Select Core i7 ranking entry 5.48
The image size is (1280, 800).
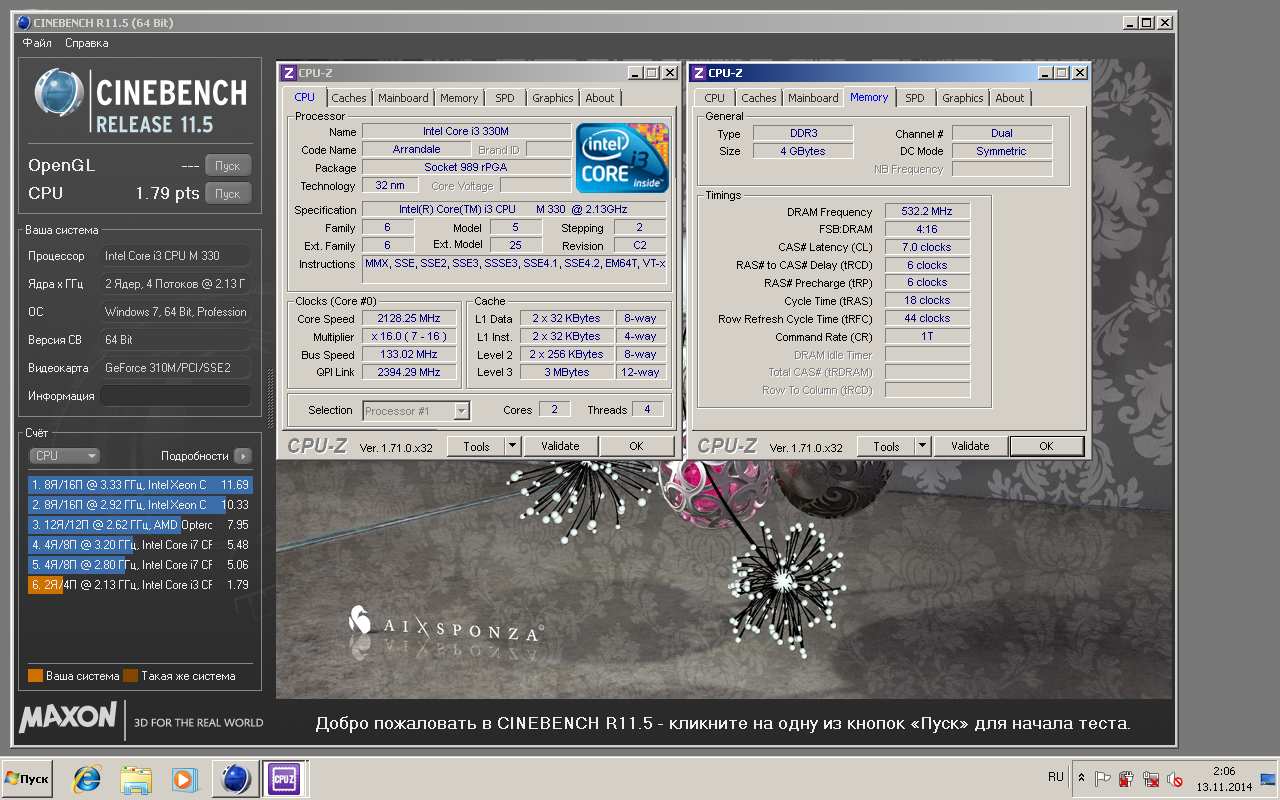(x=140, y=544)
